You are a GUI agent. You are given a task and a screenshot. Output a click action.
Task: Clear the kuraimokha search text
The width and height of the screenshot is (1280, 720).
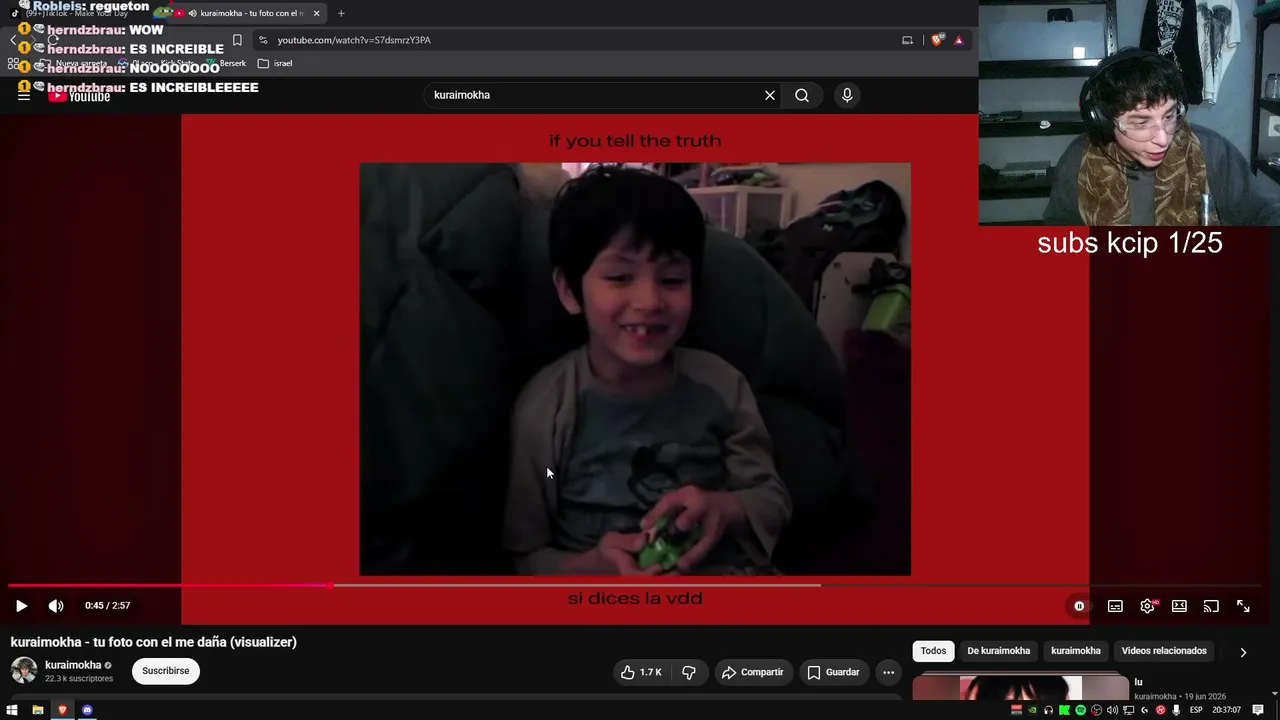770,95
